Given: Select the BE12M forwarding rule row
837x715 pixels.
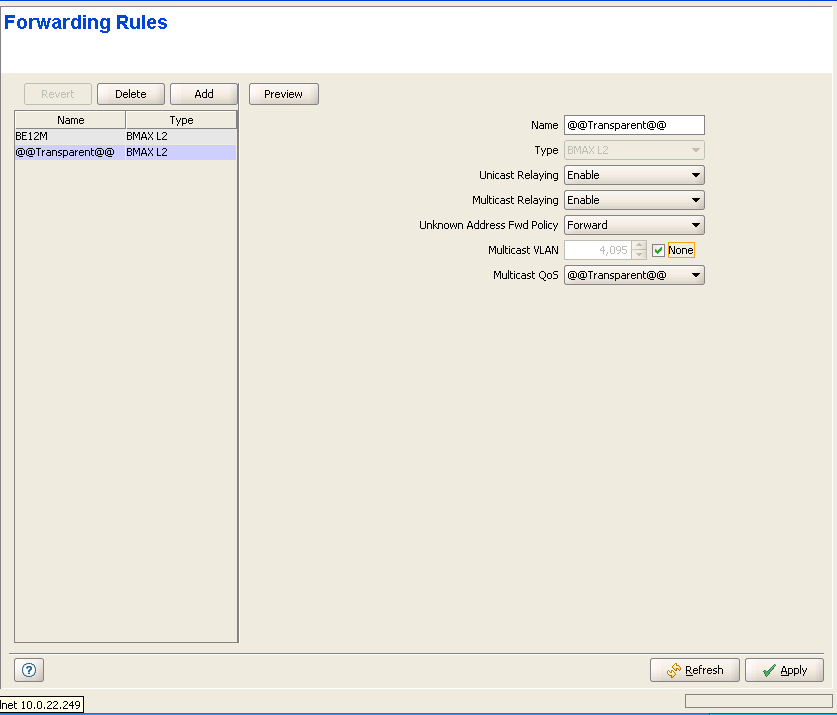Looking at the screenshot, I should coord(70,135).
